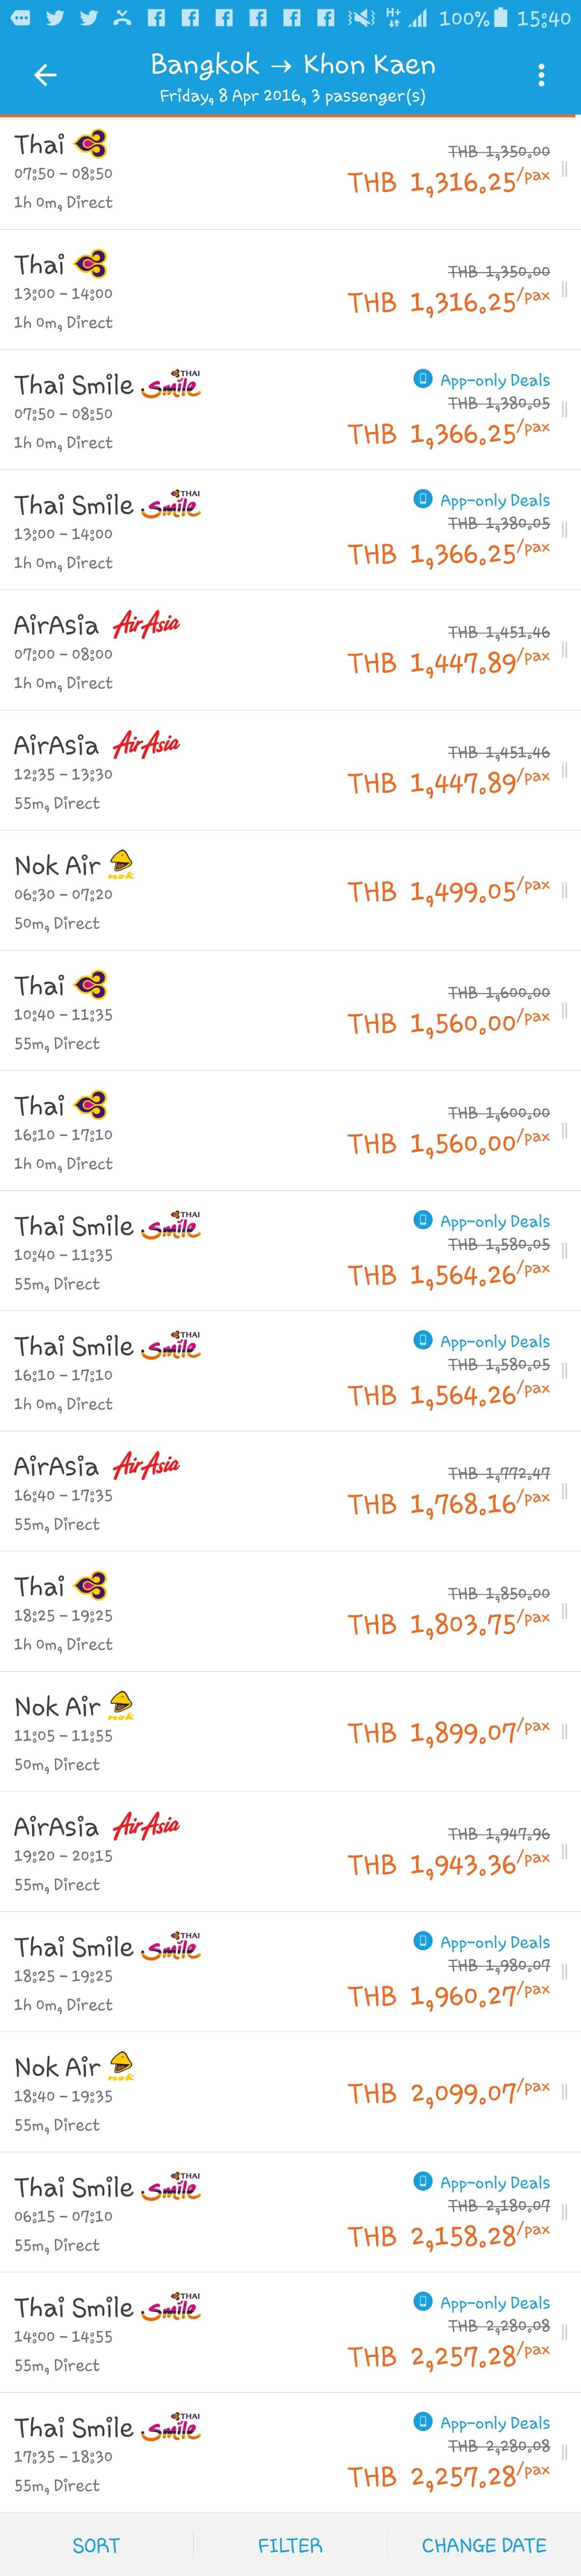Open the SORT options

96,2545
